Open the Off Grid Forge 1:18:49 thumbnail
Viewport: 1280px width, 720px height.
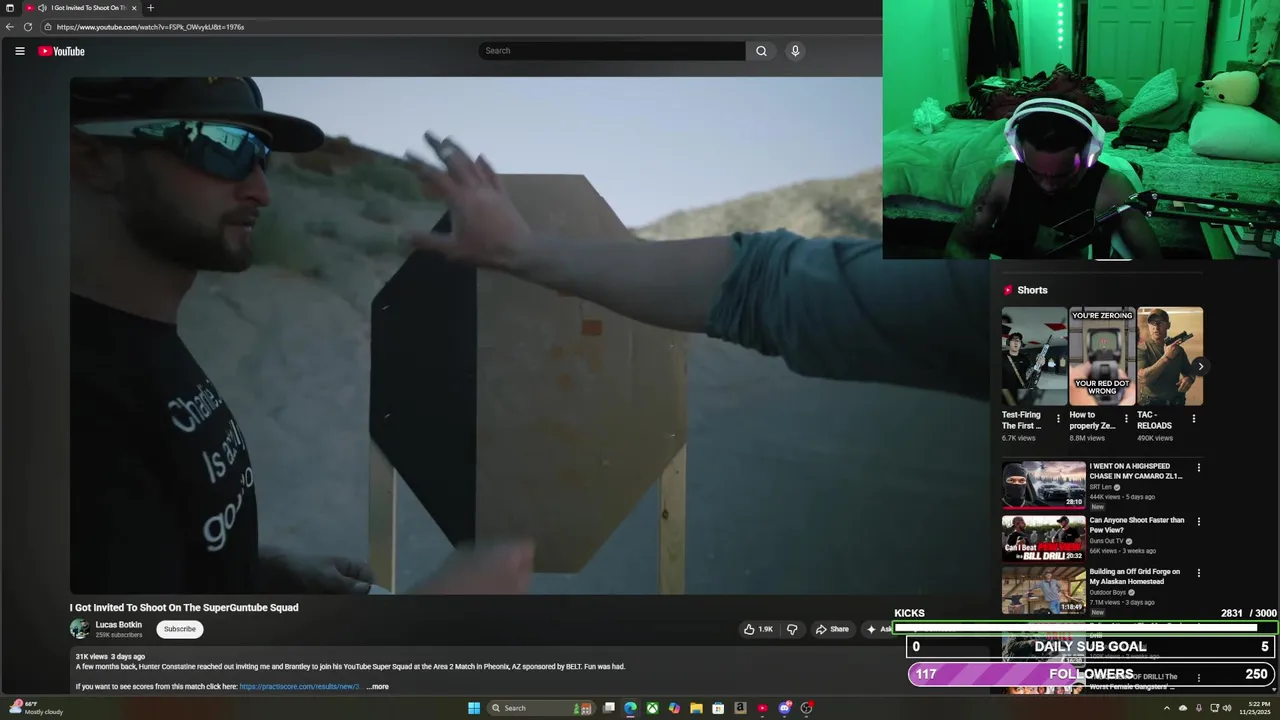1044,590
